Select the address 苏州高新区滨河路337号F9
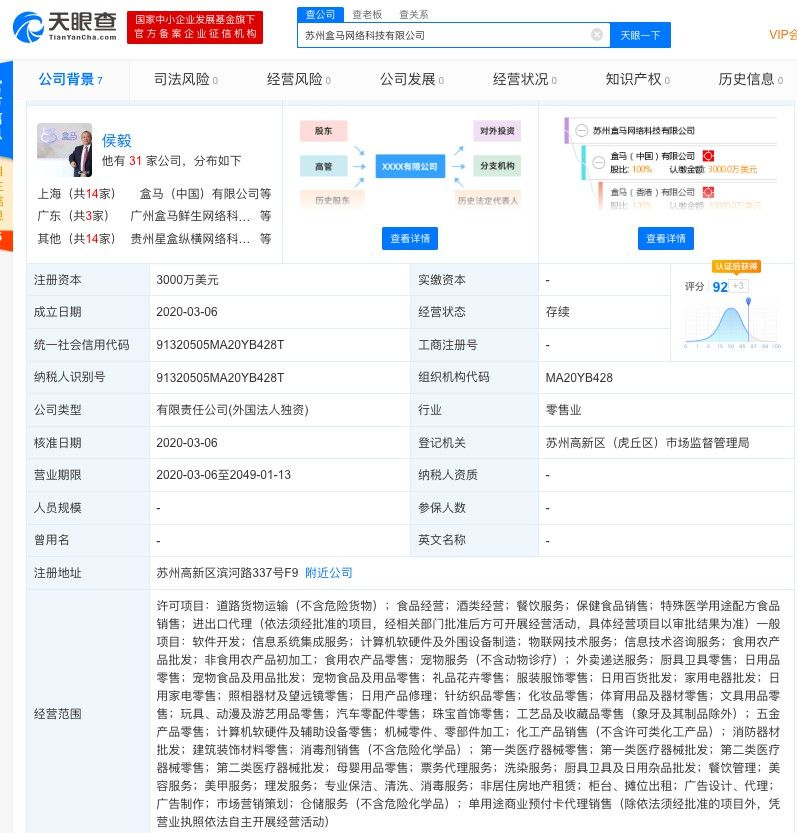Screen dimensions: 797x833 coord(227,573)
